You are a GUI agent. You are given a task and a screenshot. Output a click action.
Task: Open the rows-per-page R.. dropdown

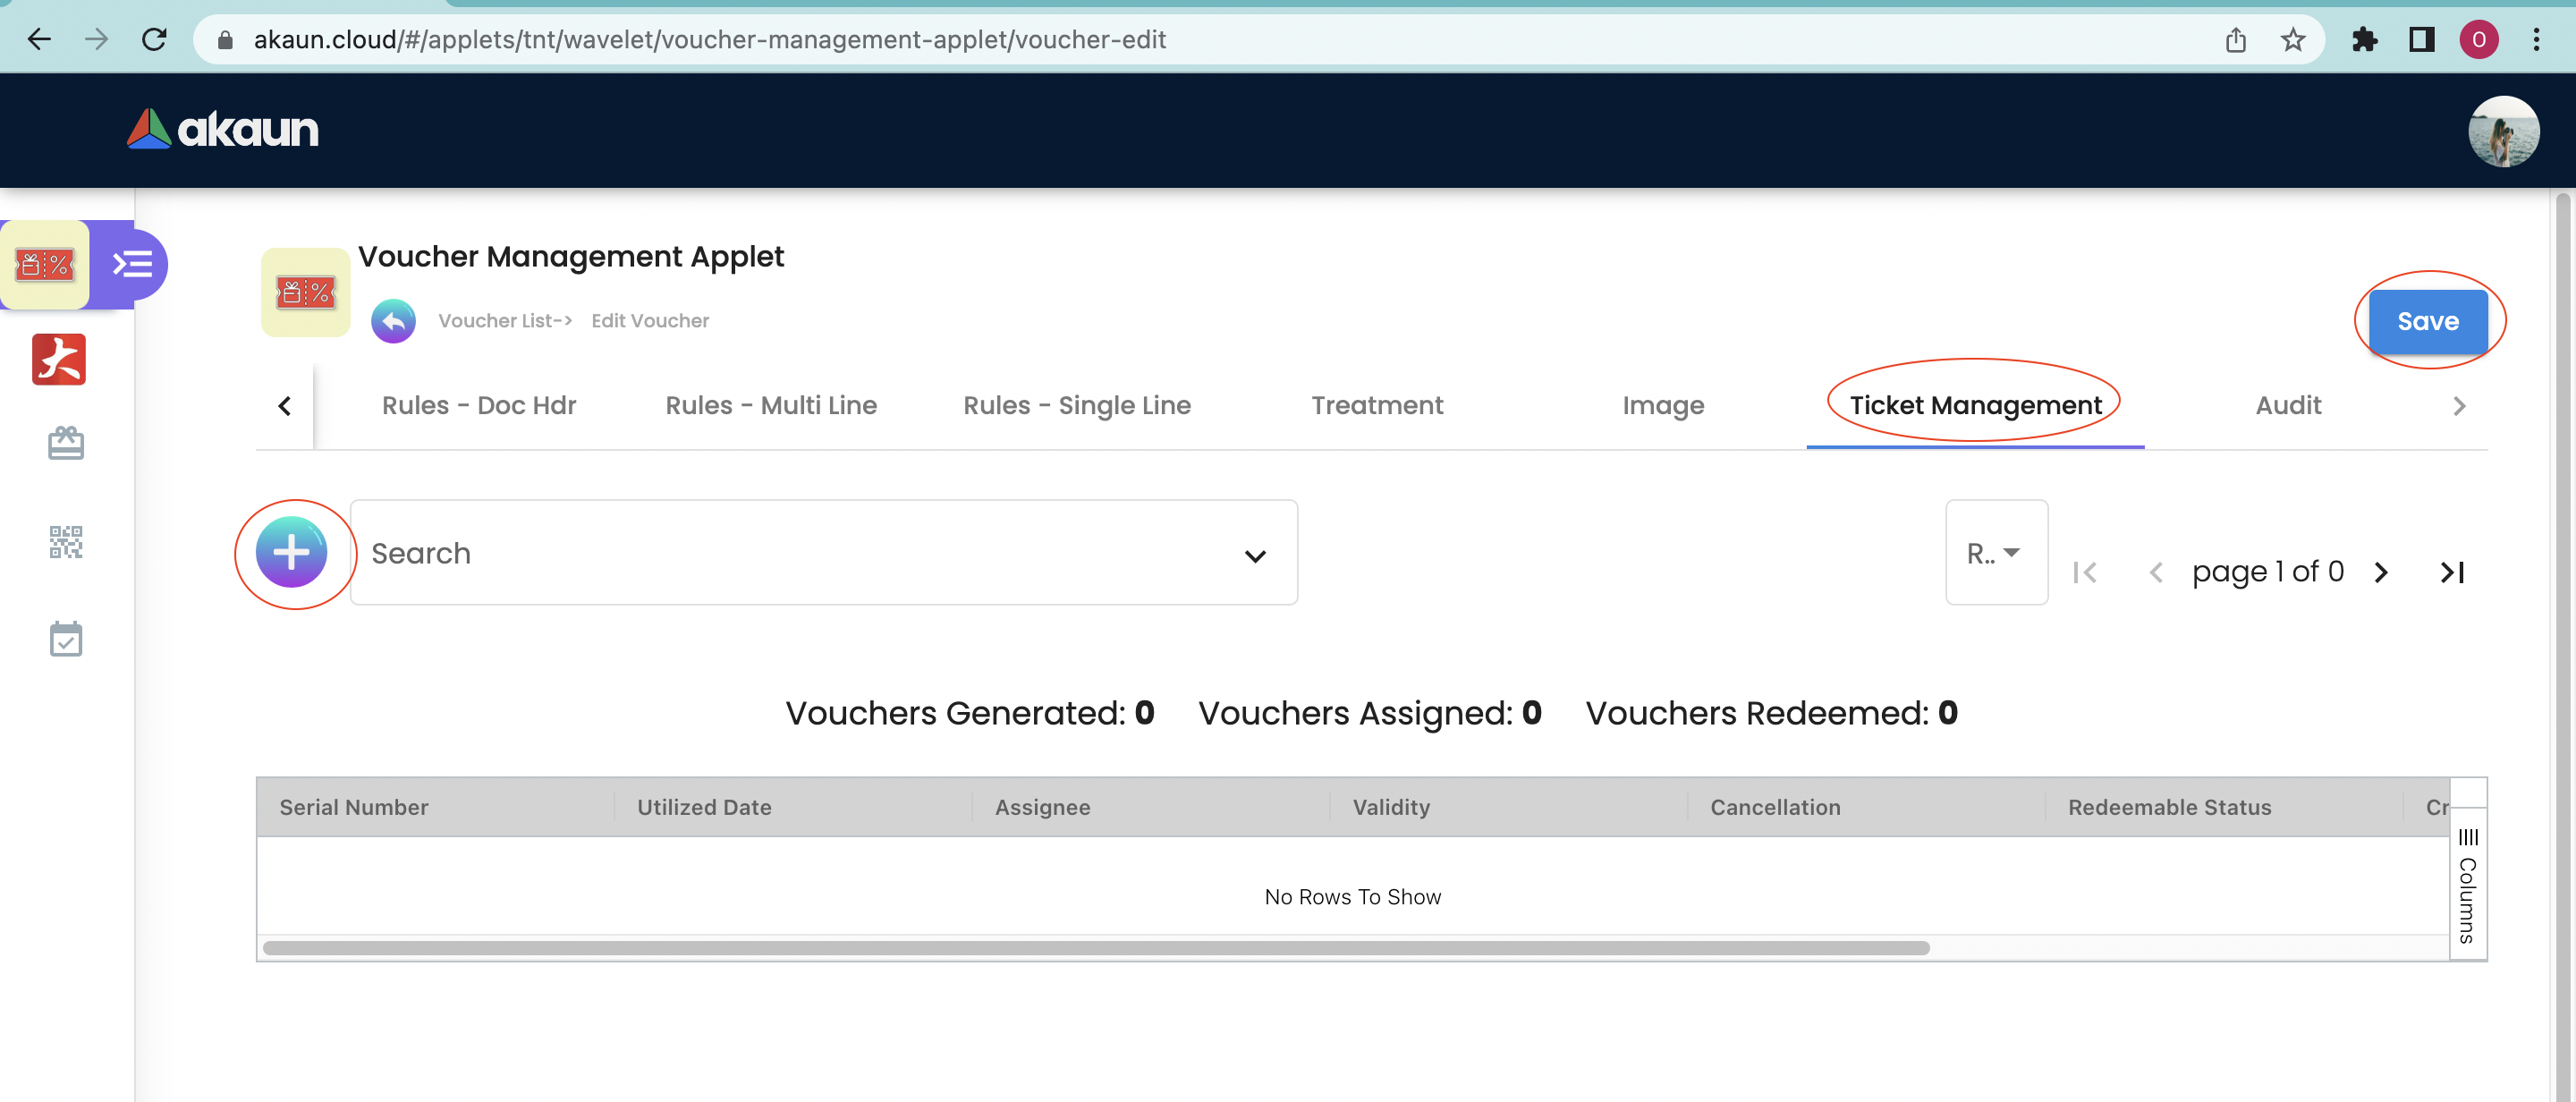tap(1995, 553)
